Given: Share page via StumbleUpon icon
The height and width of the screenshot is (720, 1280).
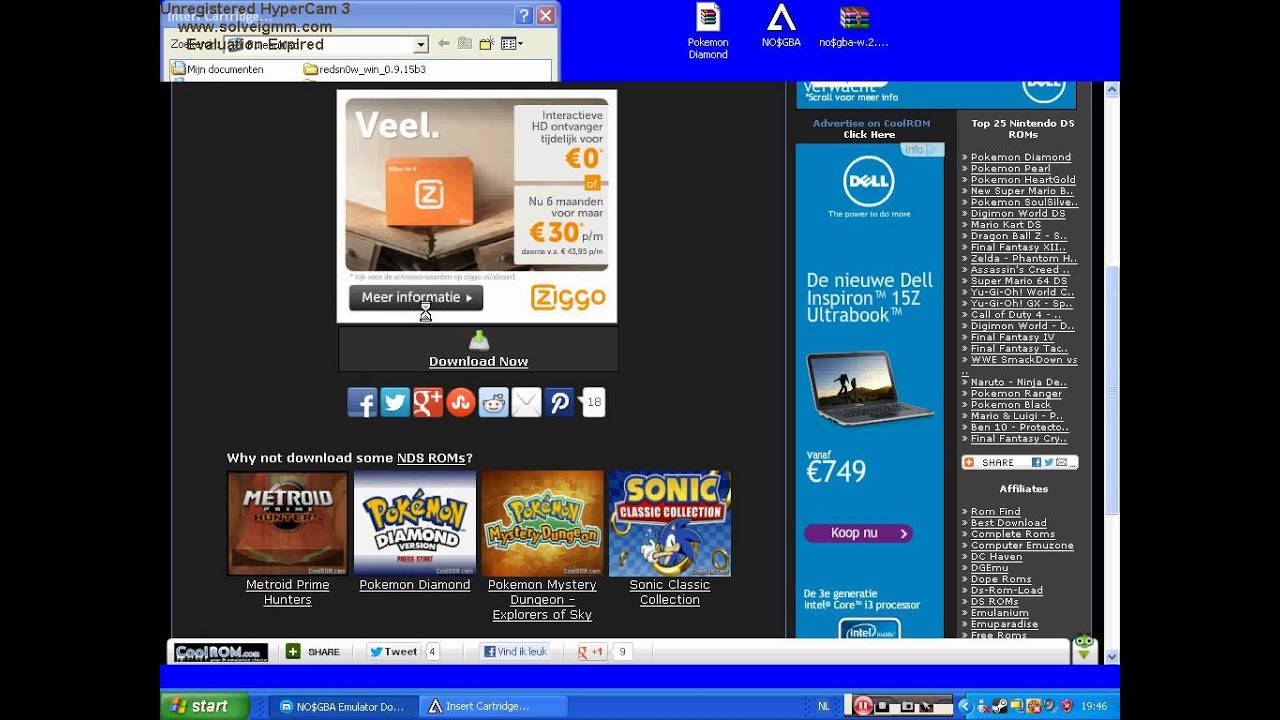Looking at the screenshot, I should point(461,402).
